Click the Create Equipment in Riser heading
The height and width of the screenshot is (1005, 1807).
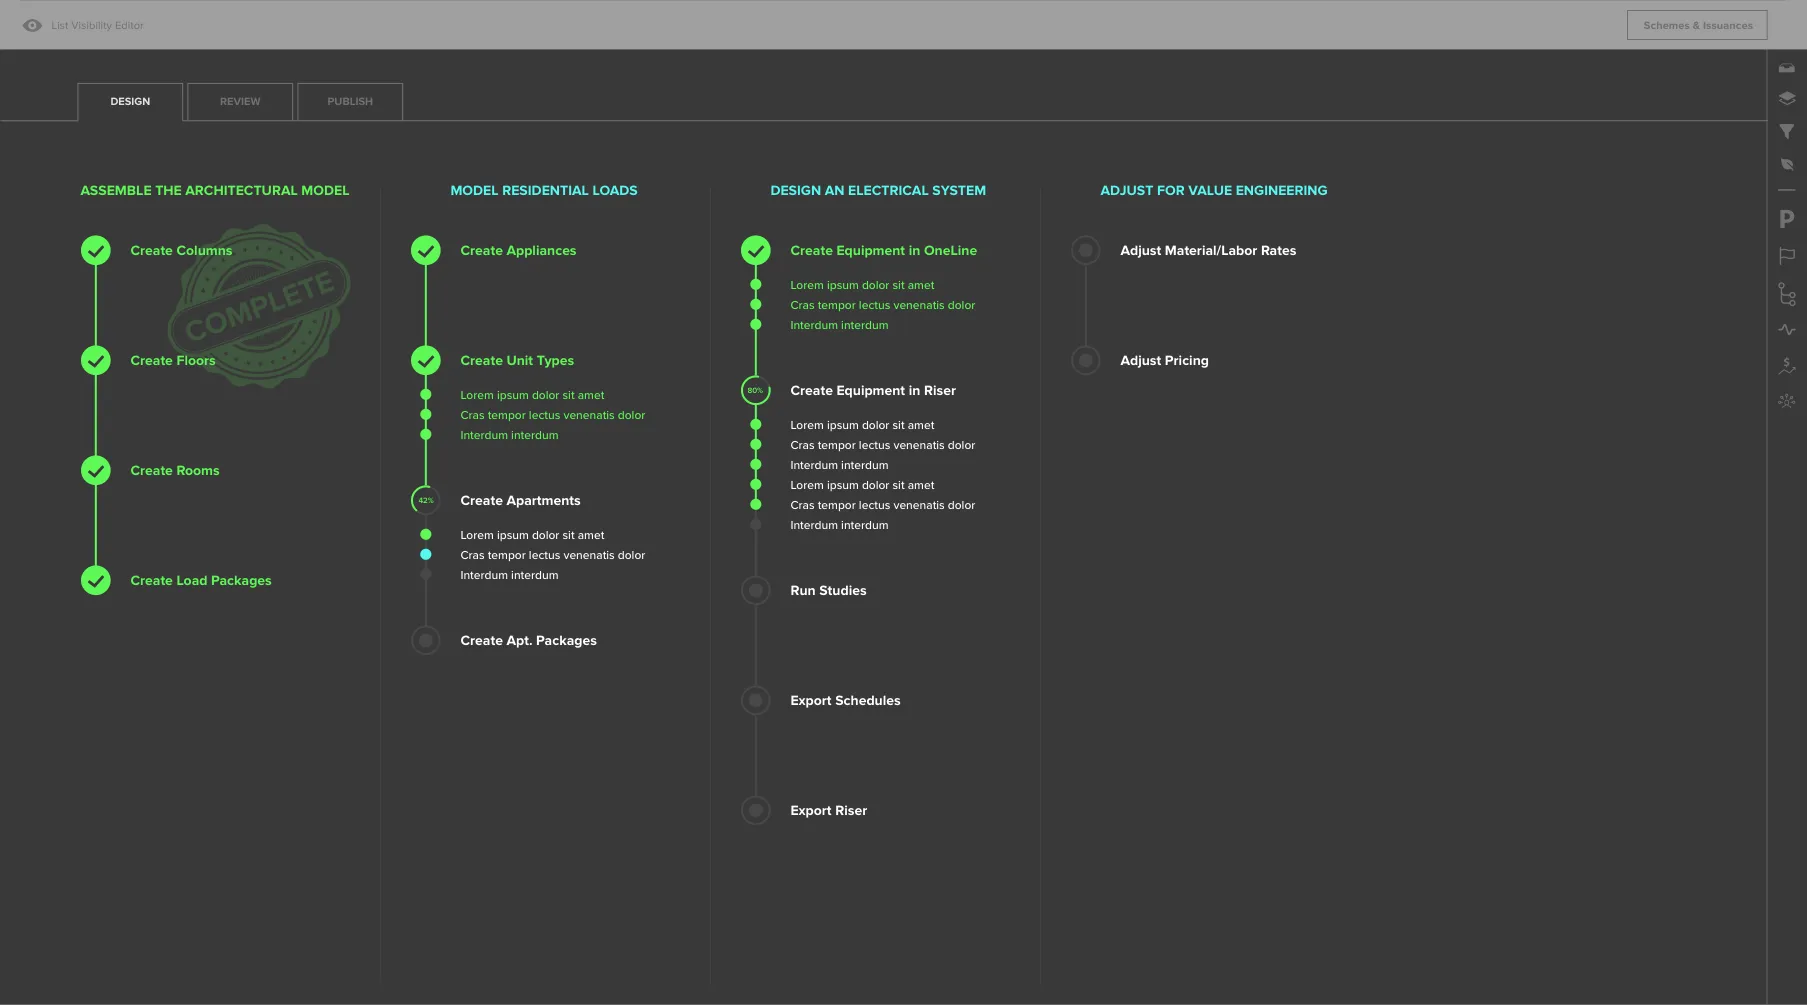[x=873, y=390]
